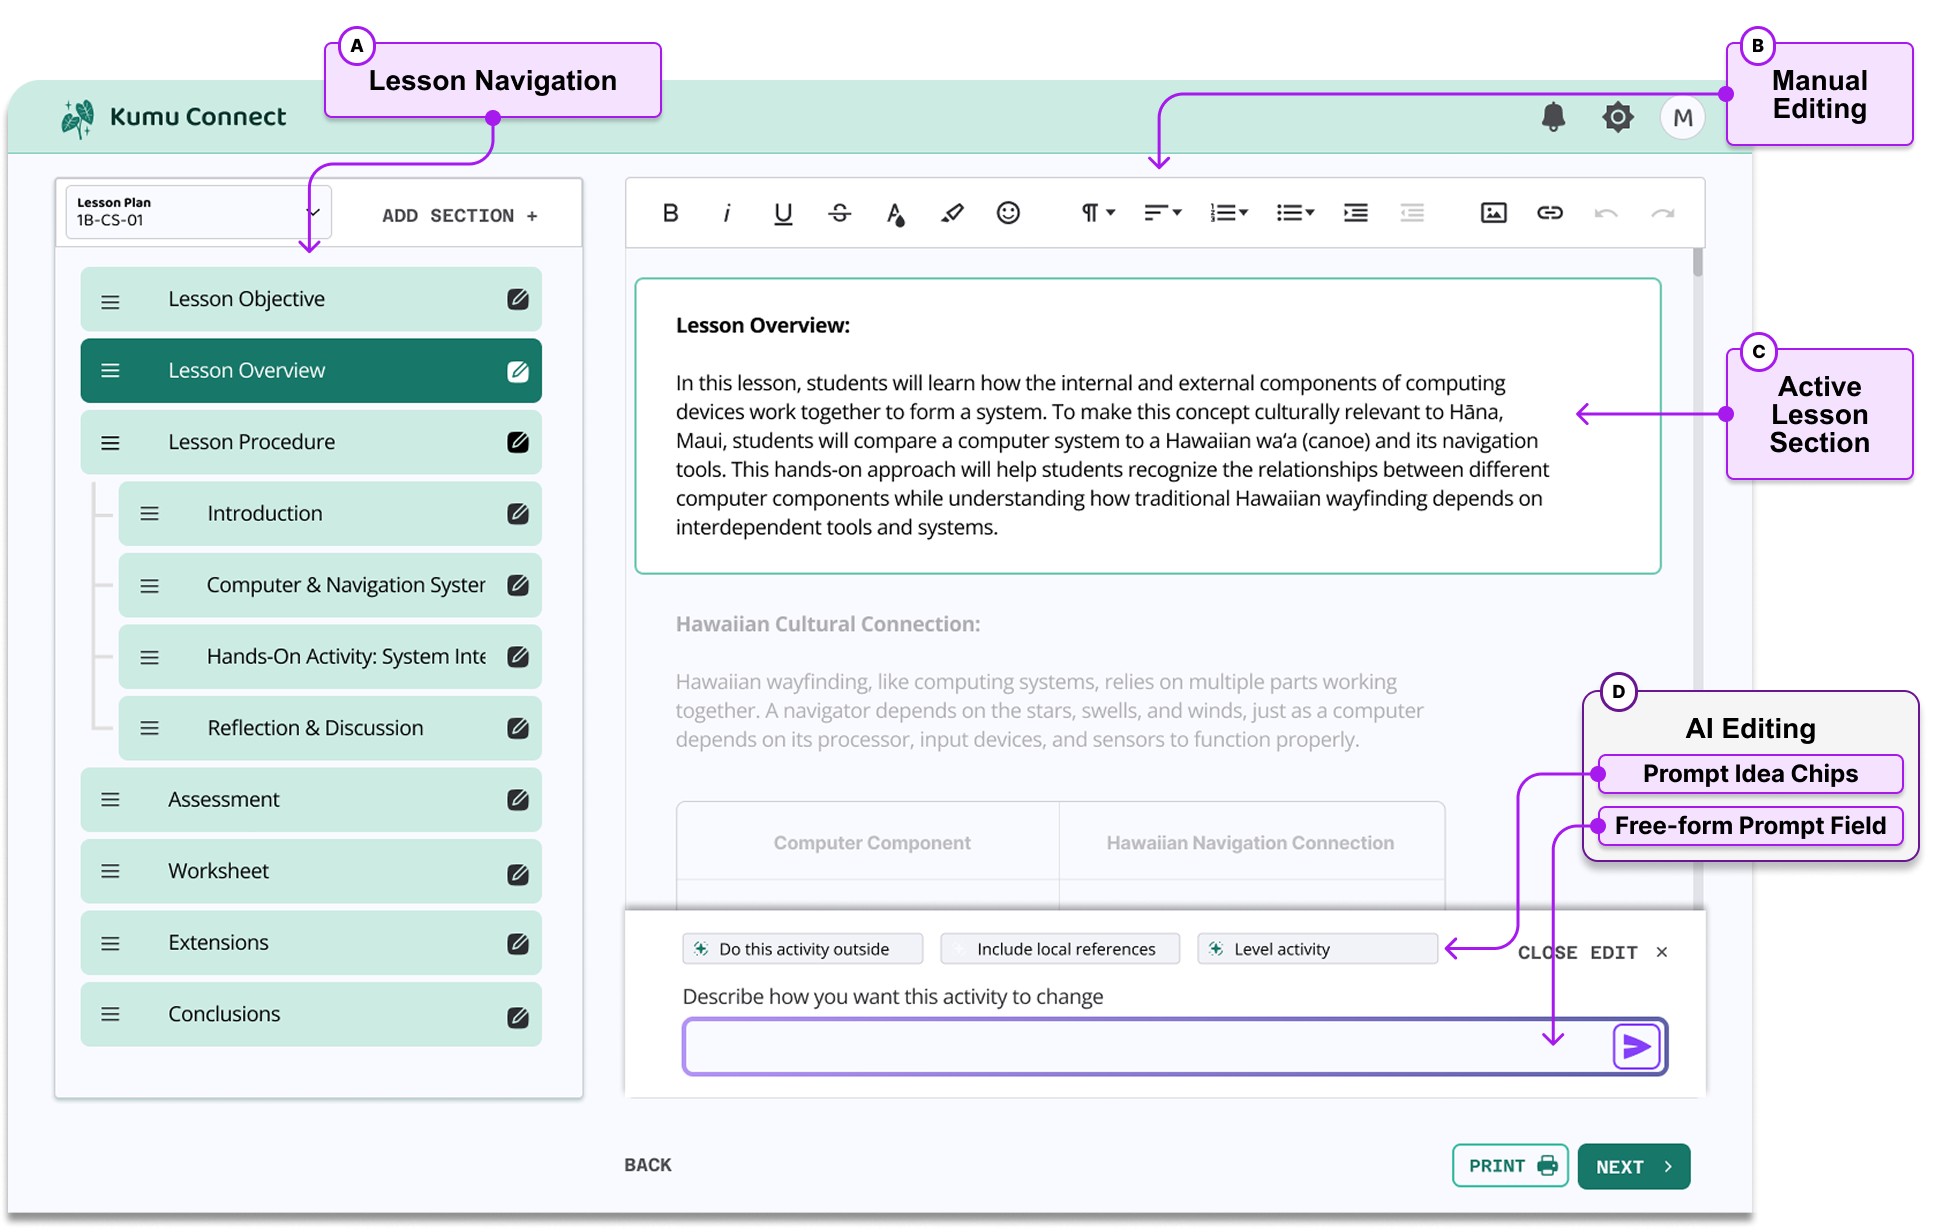Click edit icon for Computer & Navigation
Image resolution: width=1956 pixels, height=1229 pixels.
click(517, 585)
